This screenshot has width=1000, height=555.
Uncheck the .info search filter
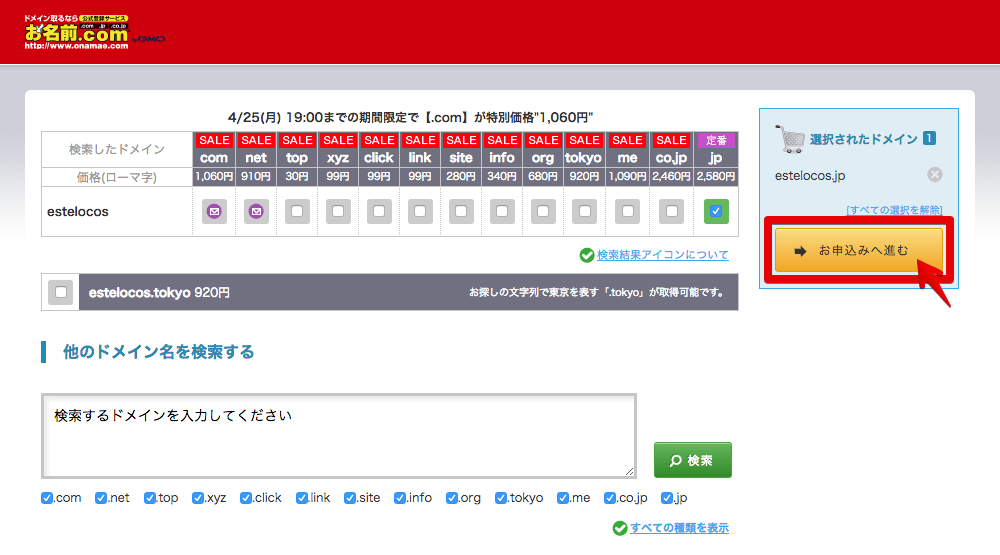(400, 498)
